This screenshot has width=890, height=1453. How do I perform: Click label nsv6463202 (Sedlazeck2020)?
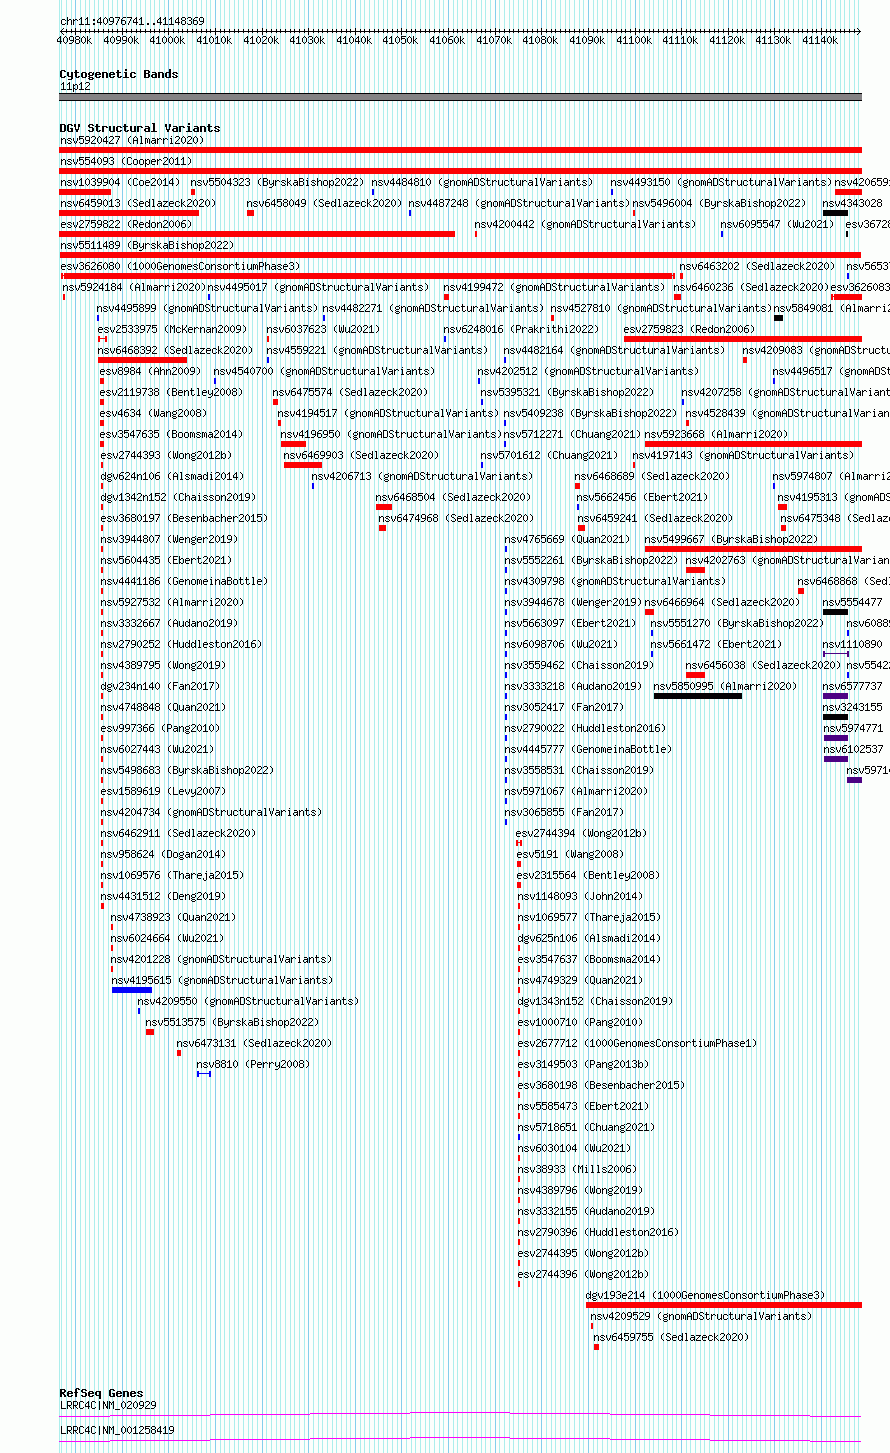click(x=757, y=266)
